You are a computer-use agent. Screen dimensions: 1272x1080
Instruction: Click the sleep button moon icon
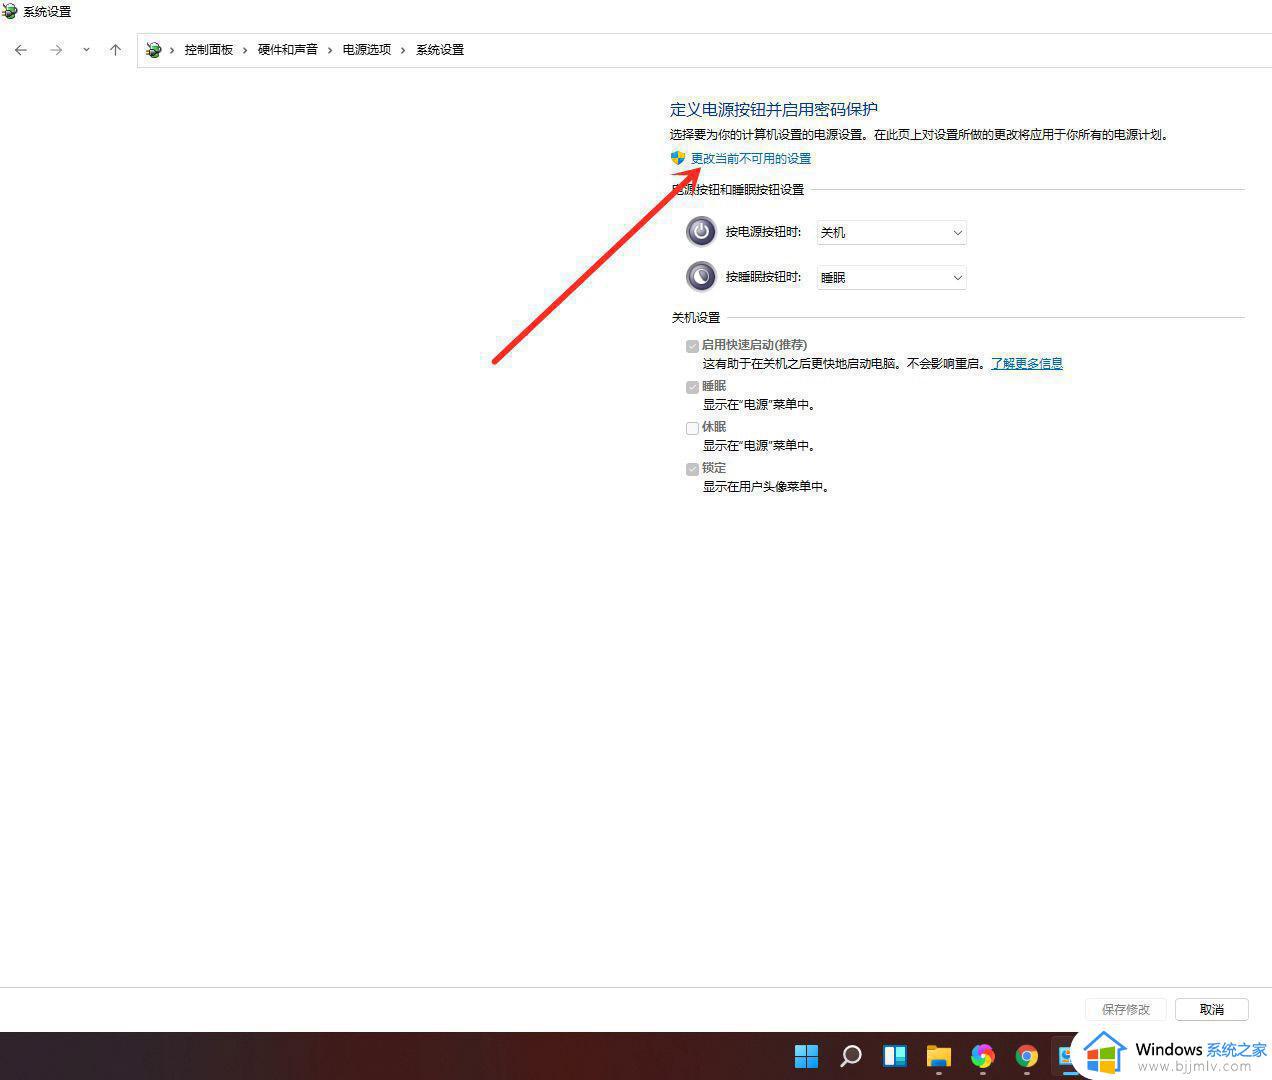(701, 276)
